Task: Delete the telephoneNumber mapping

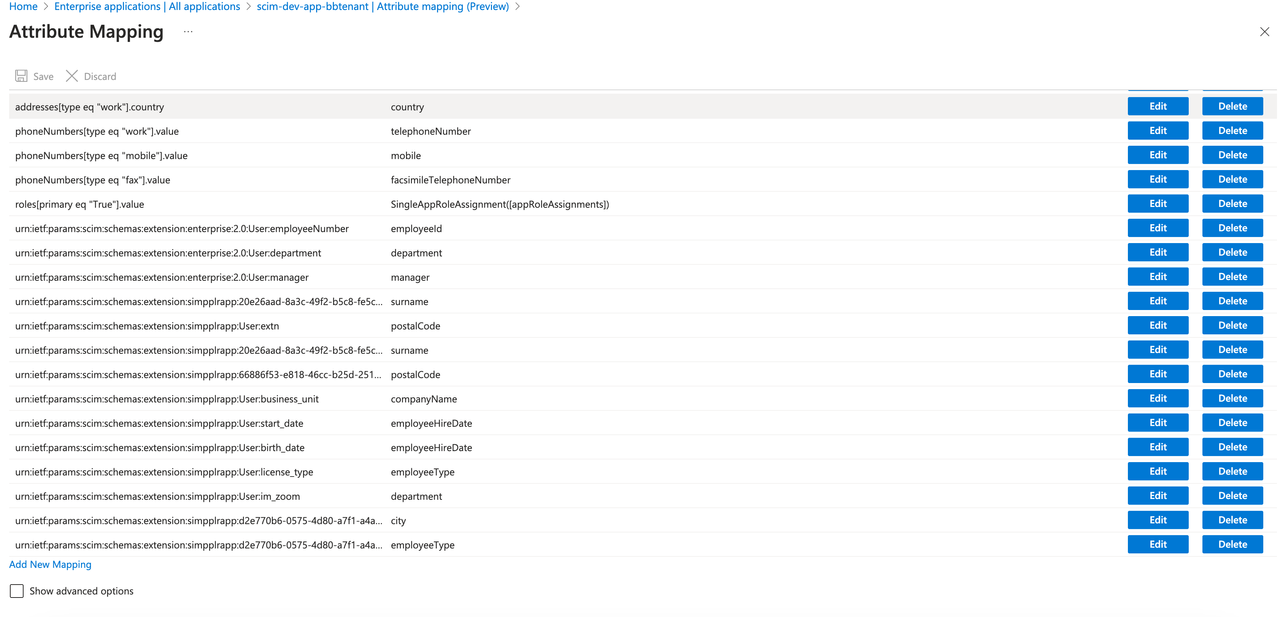Action: coord(1232,131)
